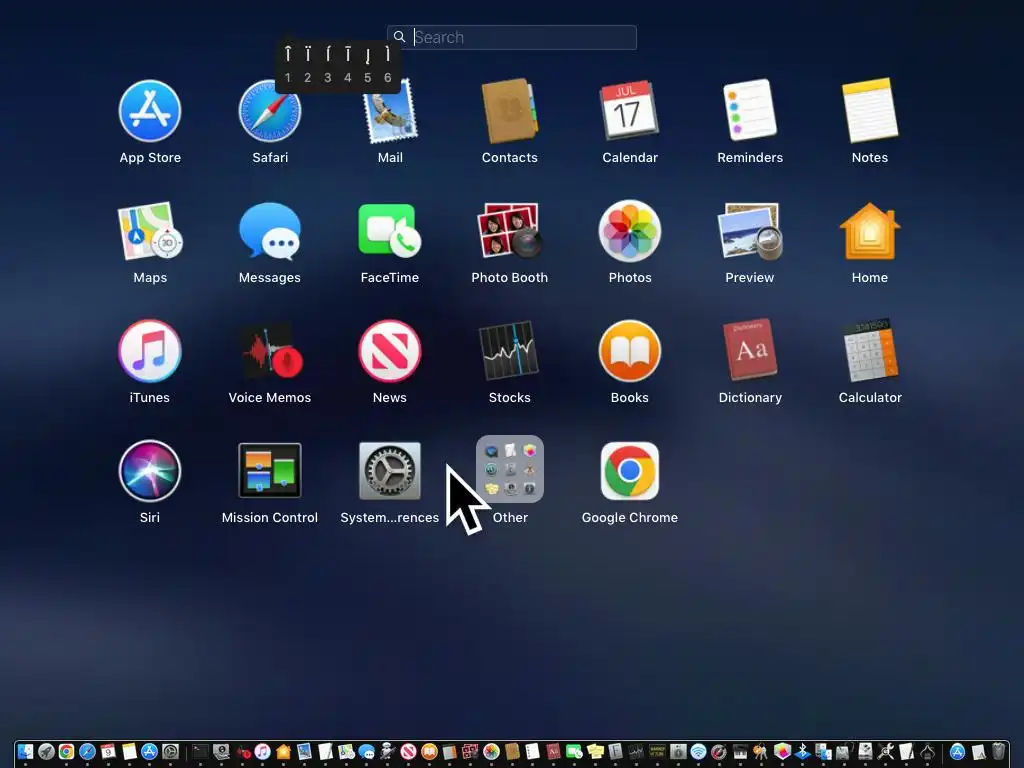Launch Safari from the Launchpad grid
The image size is (1024, 768).
tap(270, 112)
